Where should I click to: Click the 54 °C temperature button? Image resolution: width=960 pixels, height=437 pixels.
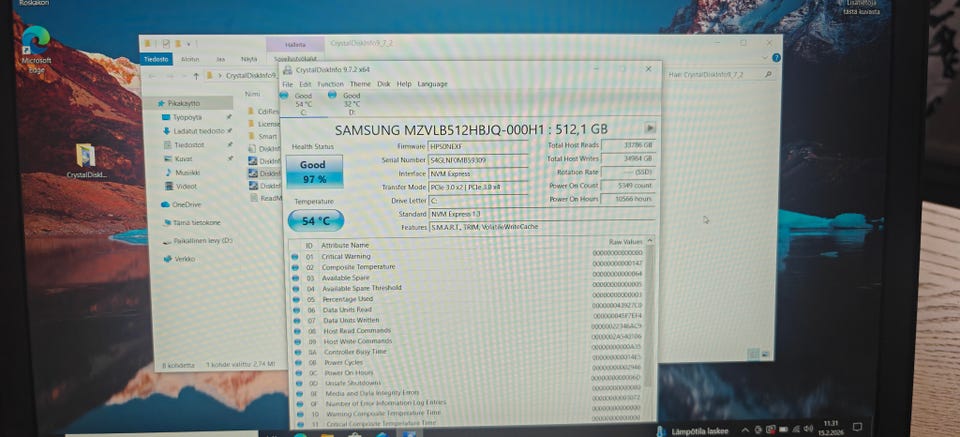(x=316, y=221)
